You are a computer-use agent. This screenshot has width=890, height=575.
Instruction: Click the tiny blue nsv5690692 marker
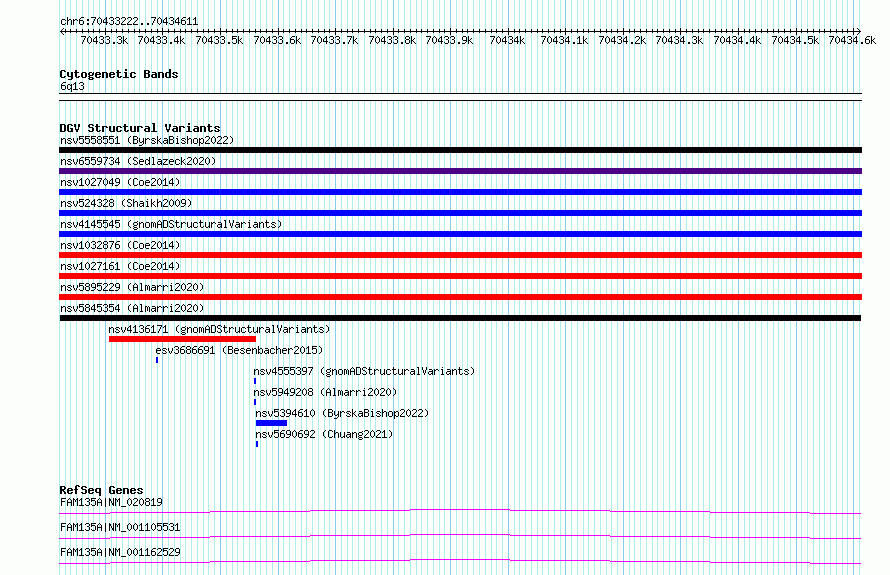[257, 444]
